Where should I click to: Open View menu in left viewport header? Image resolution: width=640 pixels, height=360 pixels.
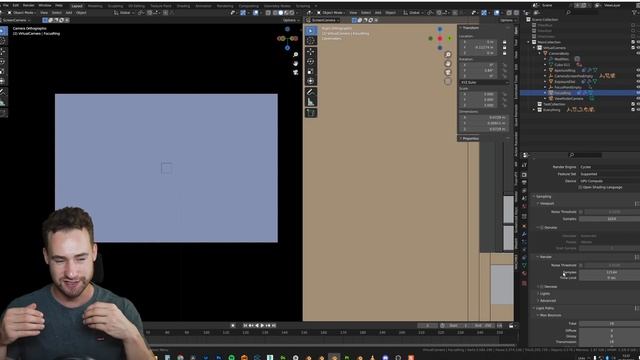click(x=44, y=13)
